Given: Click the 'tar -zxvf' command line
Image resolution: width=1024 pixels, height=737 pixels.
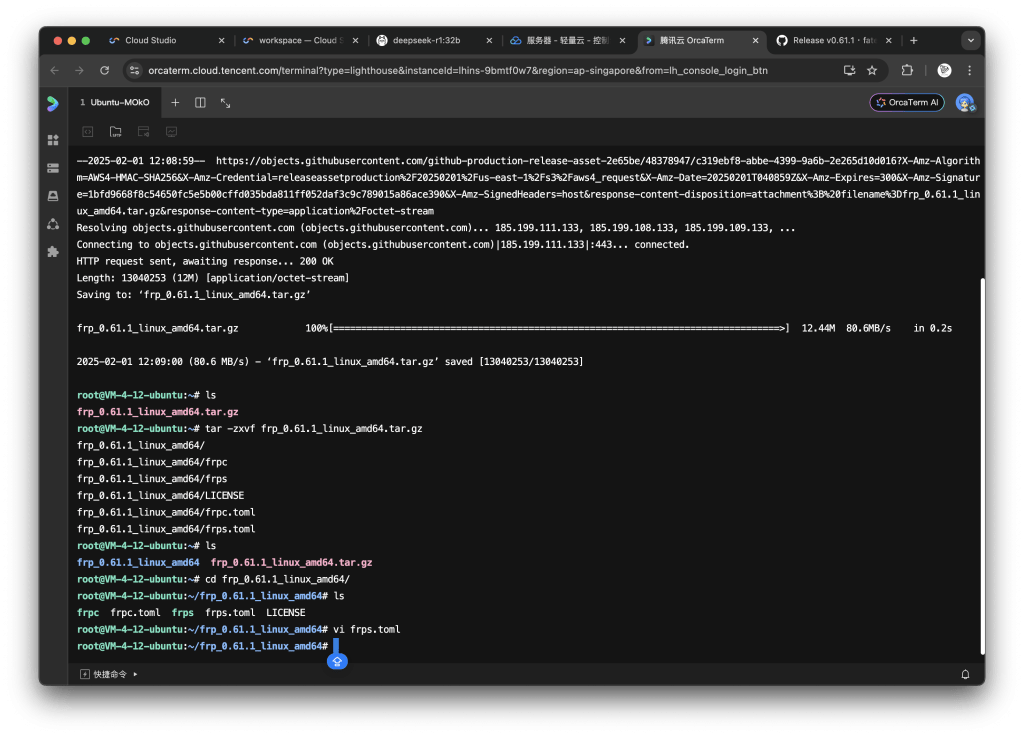Looking at the screenshot, I should pos(313,429).
